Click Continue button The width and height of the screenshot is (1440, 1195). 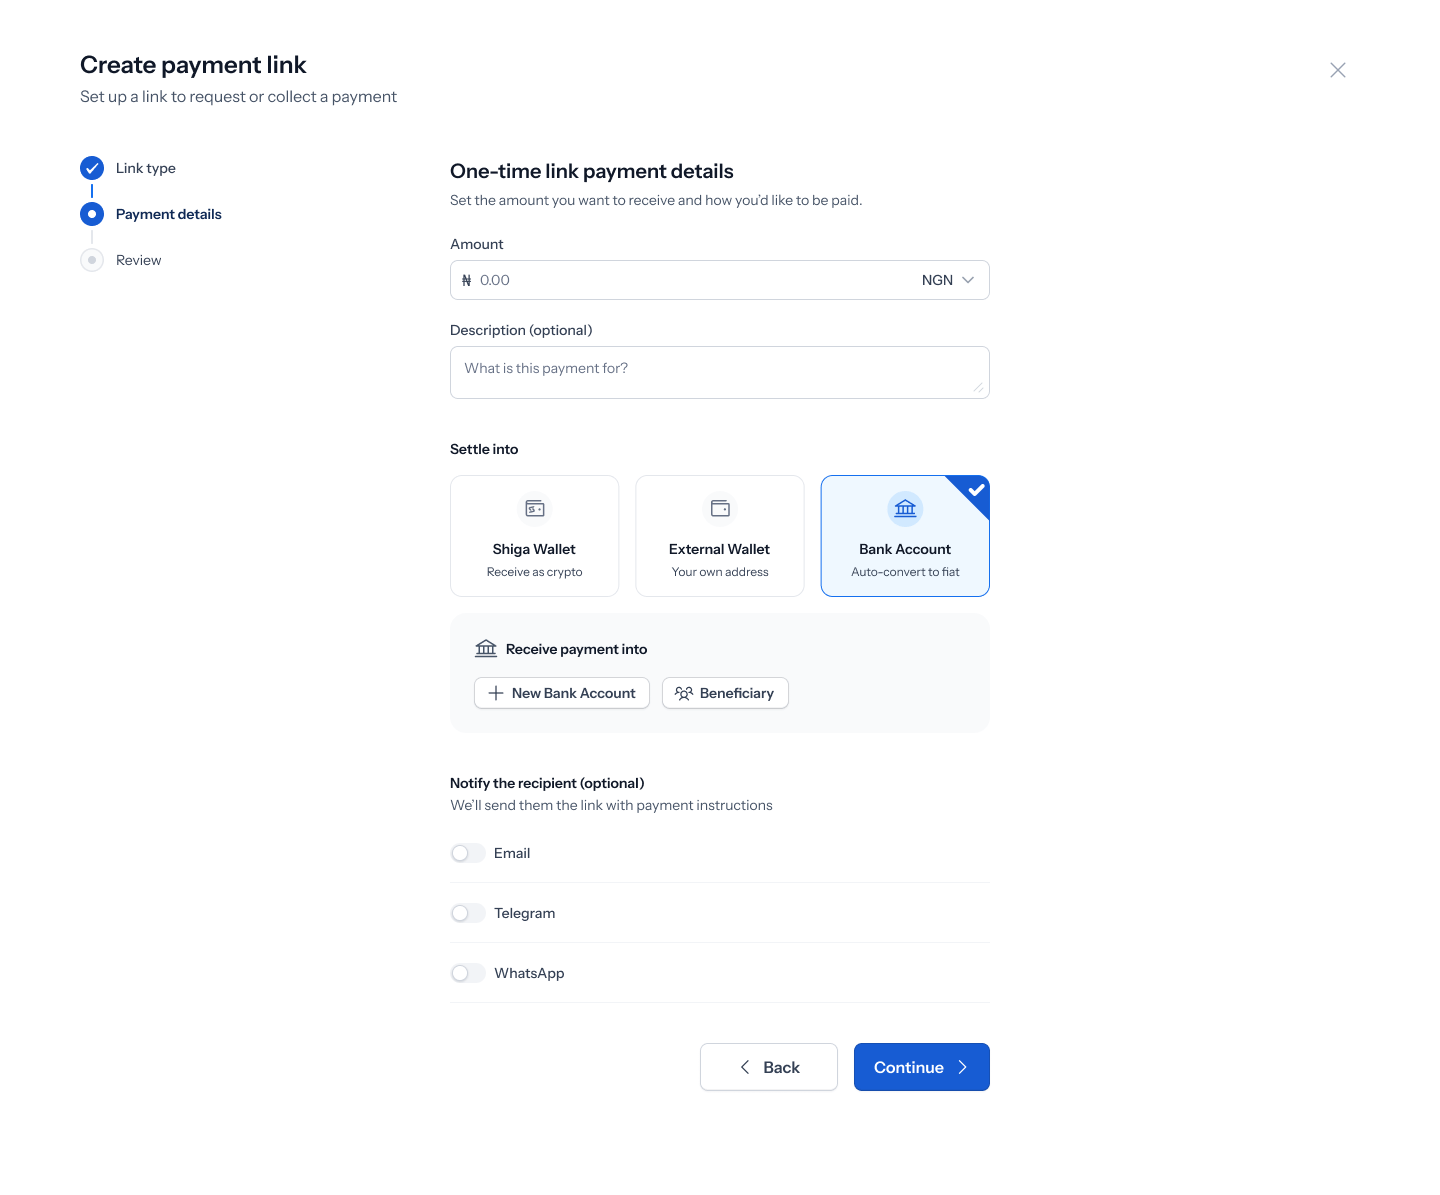tap(922, 1067)
